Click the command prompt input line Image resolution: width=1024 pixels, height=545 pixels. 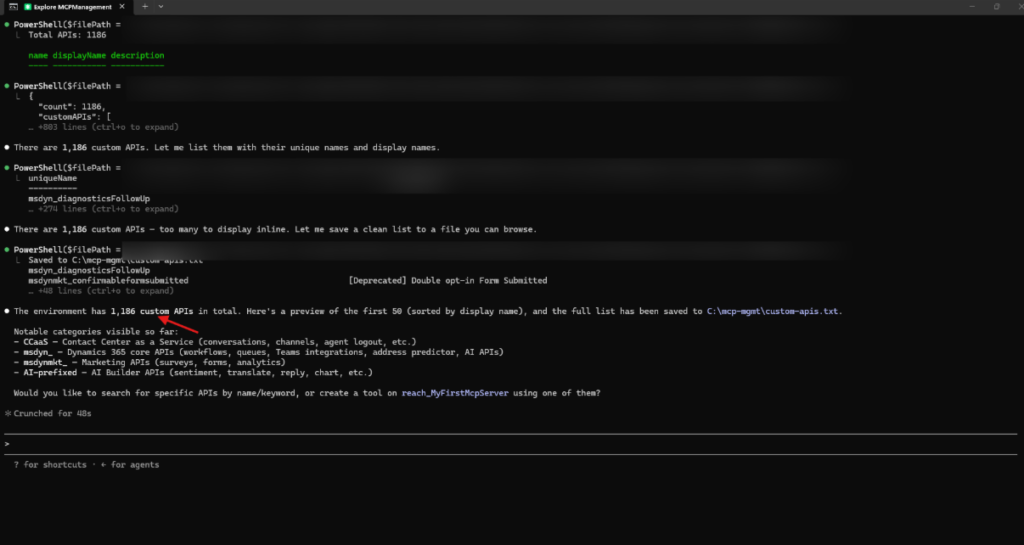[511, 444]
